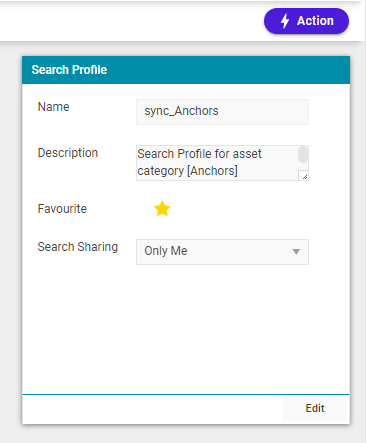Click the blank footer bar beside Edit

[x=153, y=408]
